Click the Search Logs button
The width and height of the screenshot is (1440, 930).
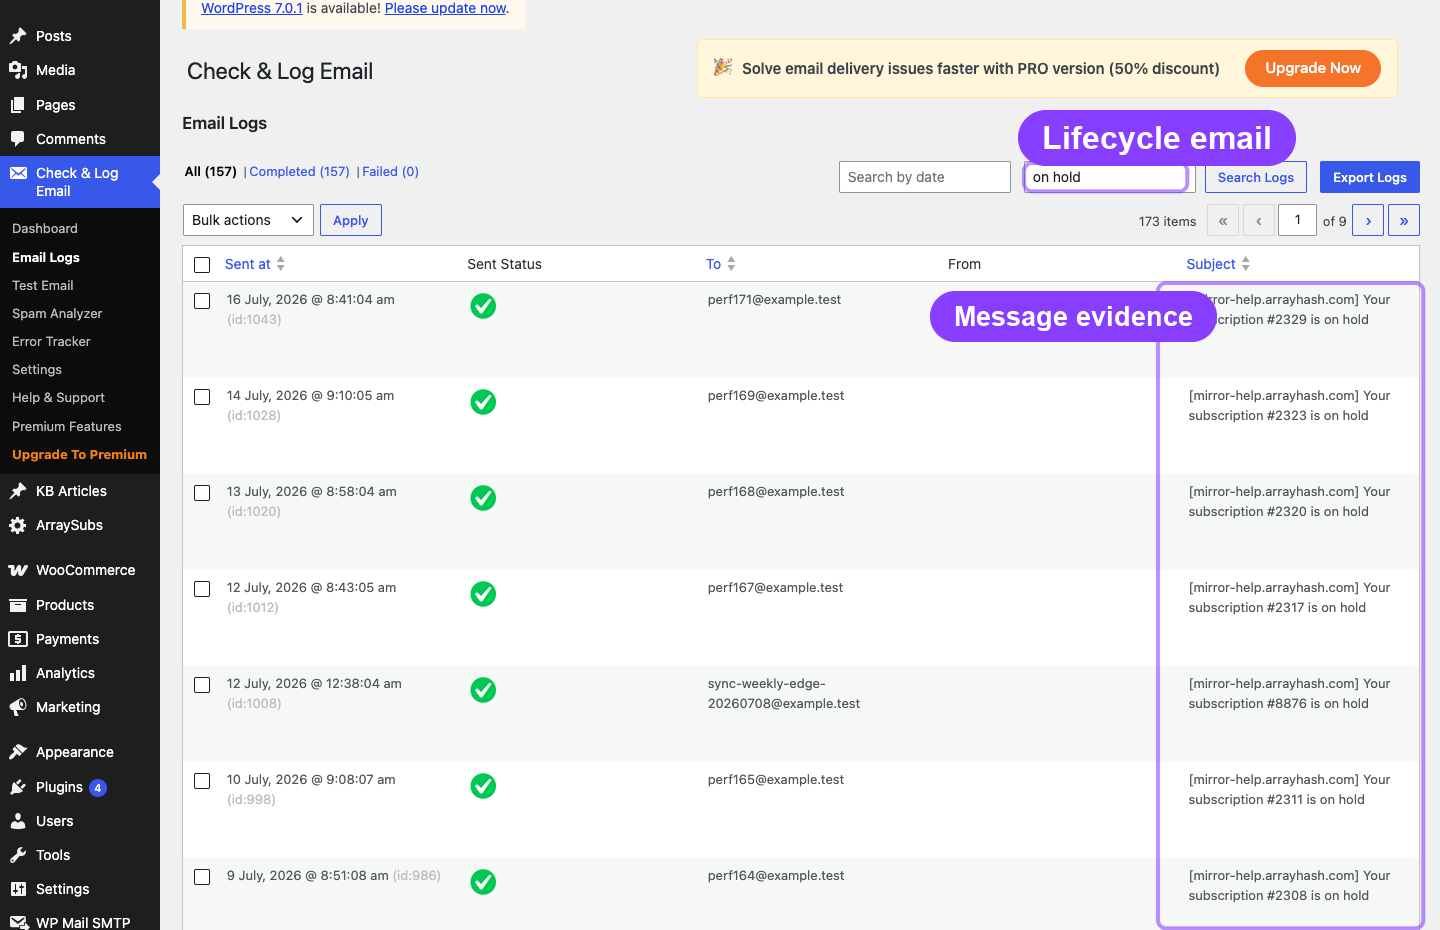pyautogui.click(x=1256, y=177)
